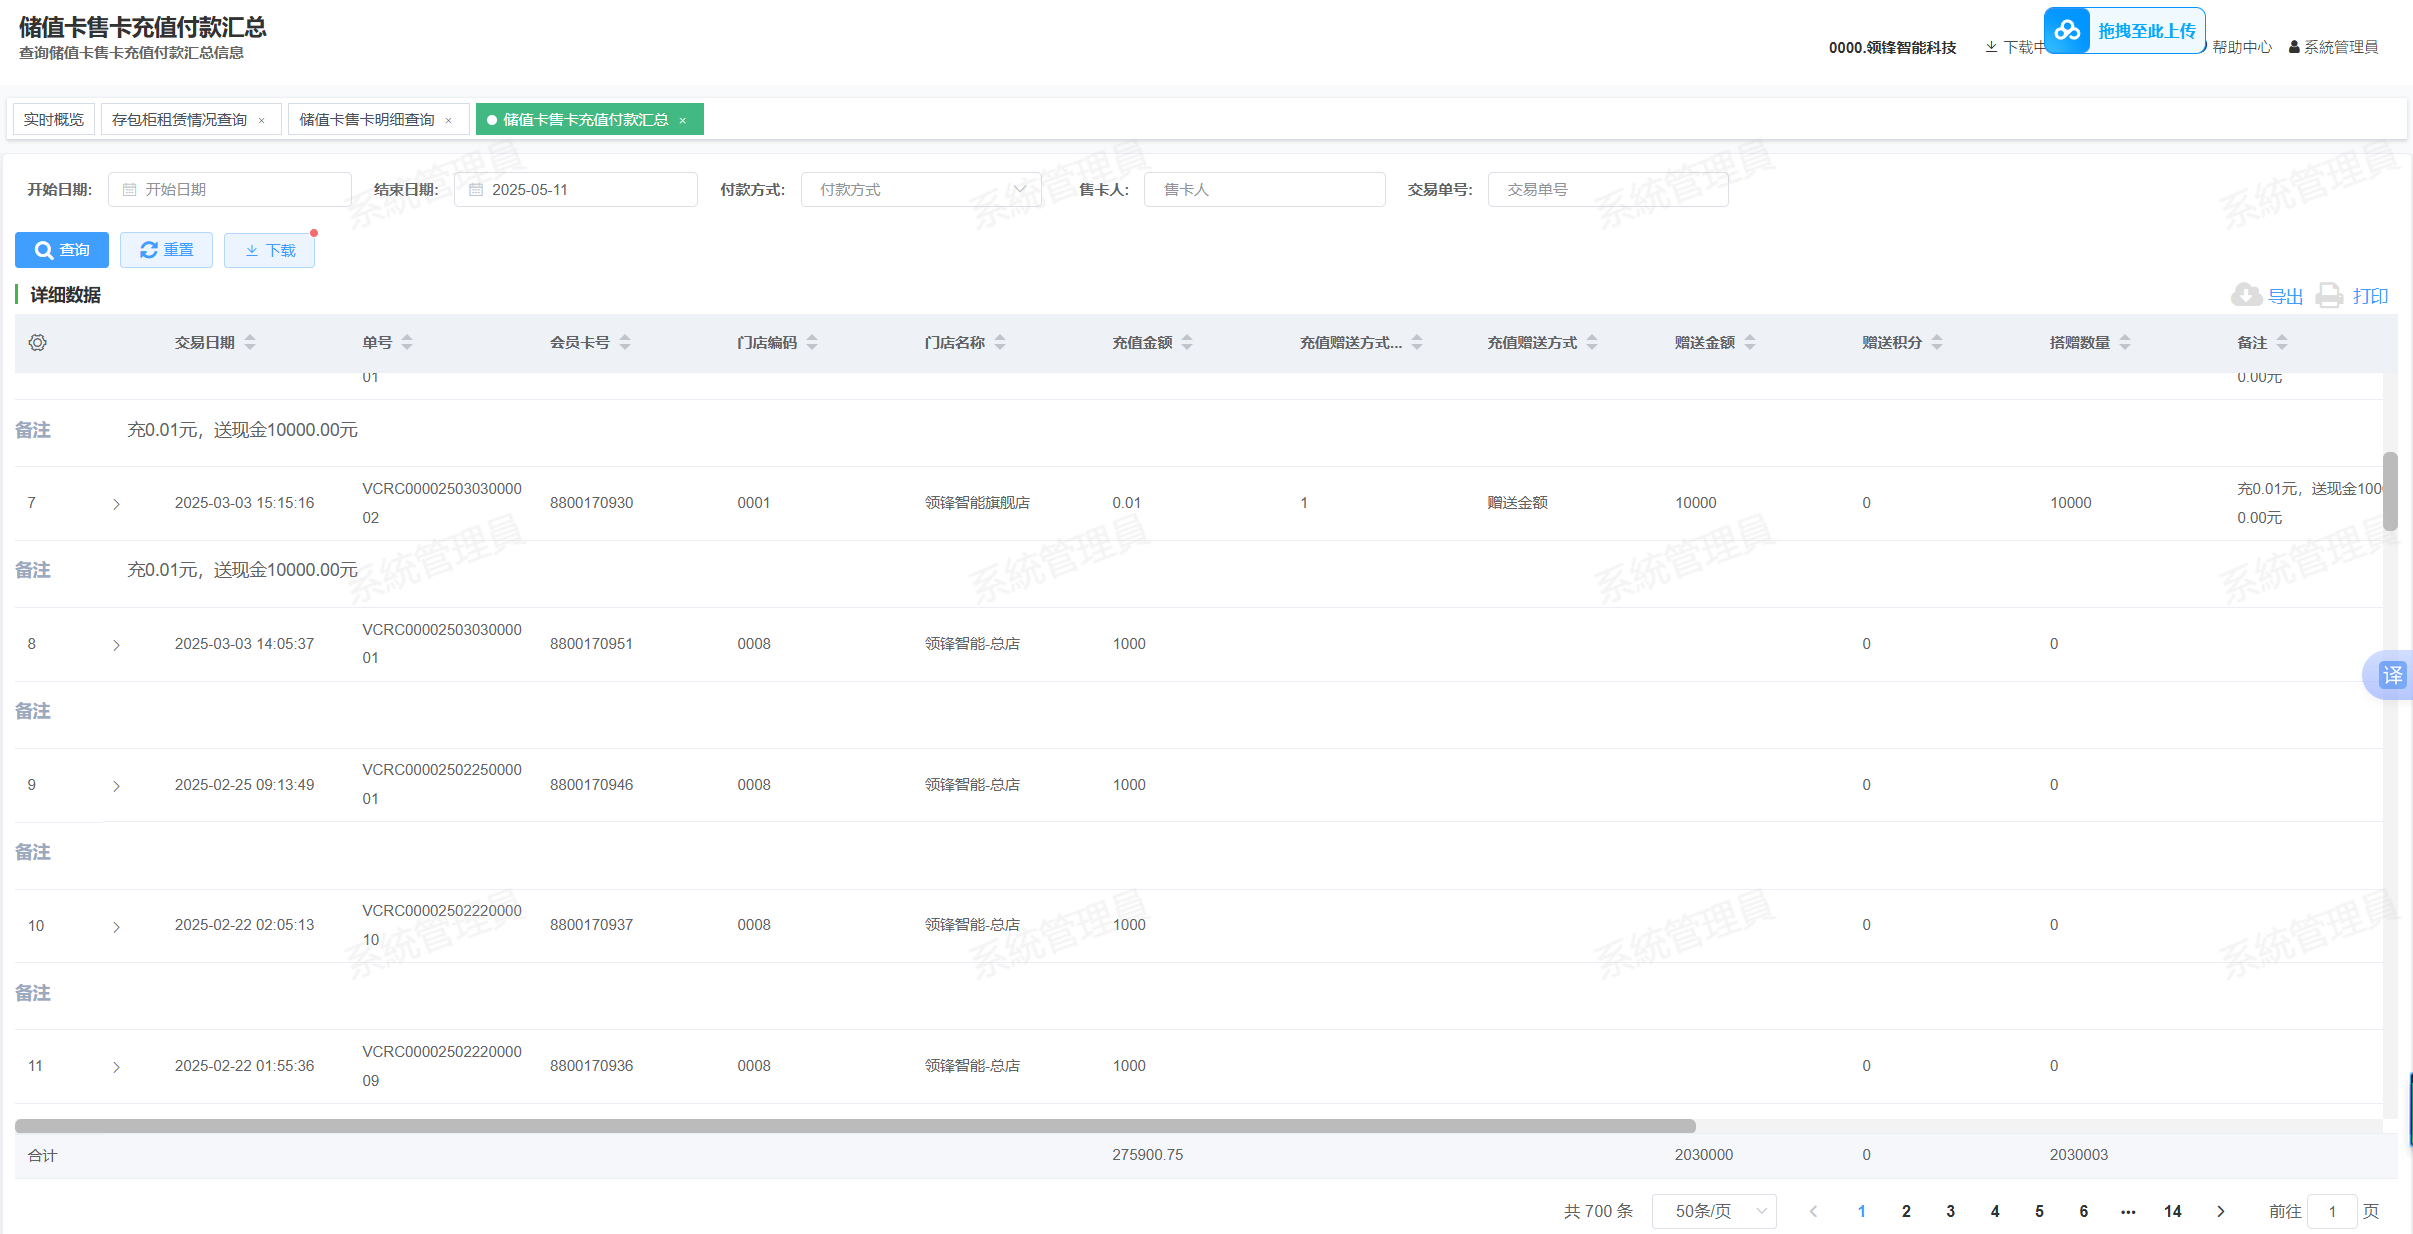The image size is (2413, 1234).
Task: Click the printer icon
Action: click(x=2330, y=295)
